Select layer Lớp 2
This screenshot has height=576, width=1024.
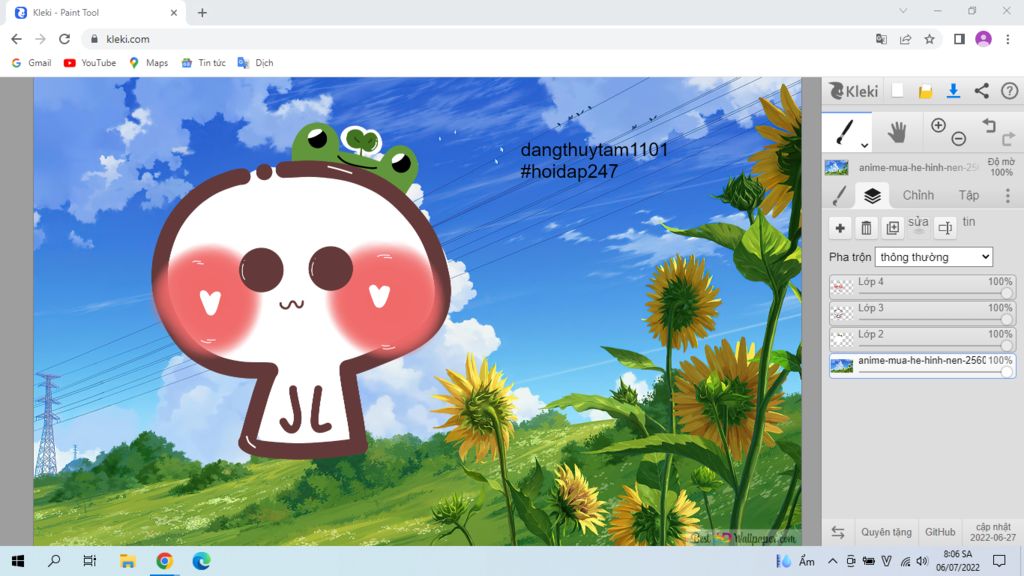point(922,340)
